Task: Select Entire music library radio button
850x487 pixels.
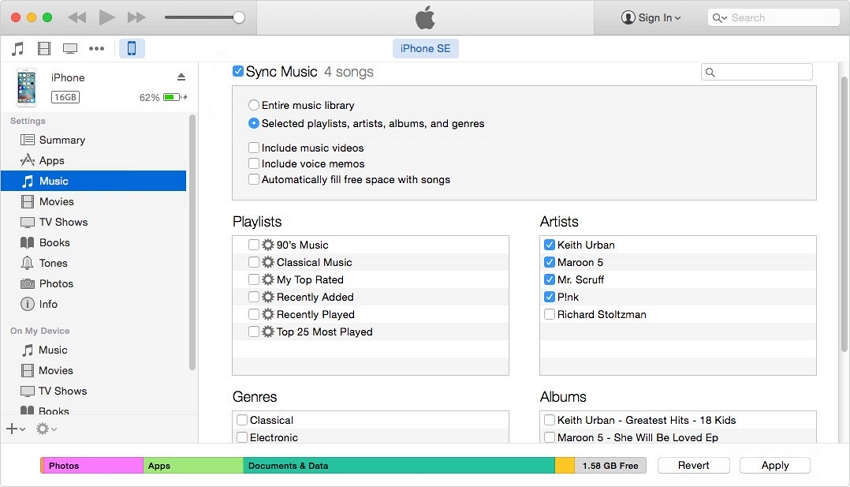Action: pos(254,105)
